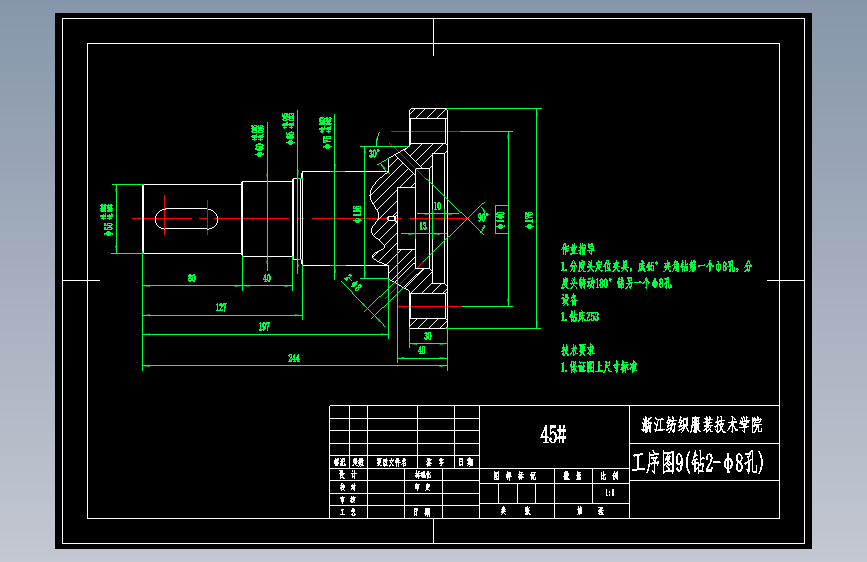Click the 设备 heading
This screenshot has height=562, width=867.
(569, 300)
